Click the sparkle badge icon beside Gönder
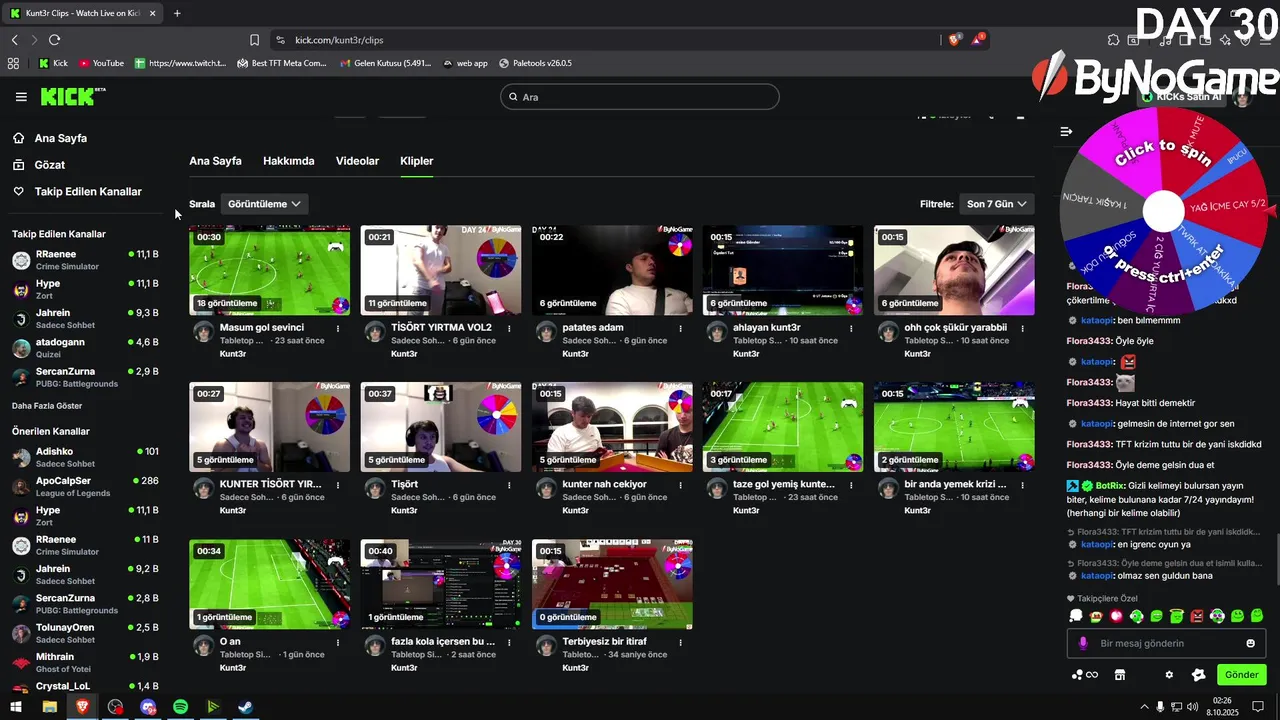1280x720 pixels. (x=1198, y=675)
